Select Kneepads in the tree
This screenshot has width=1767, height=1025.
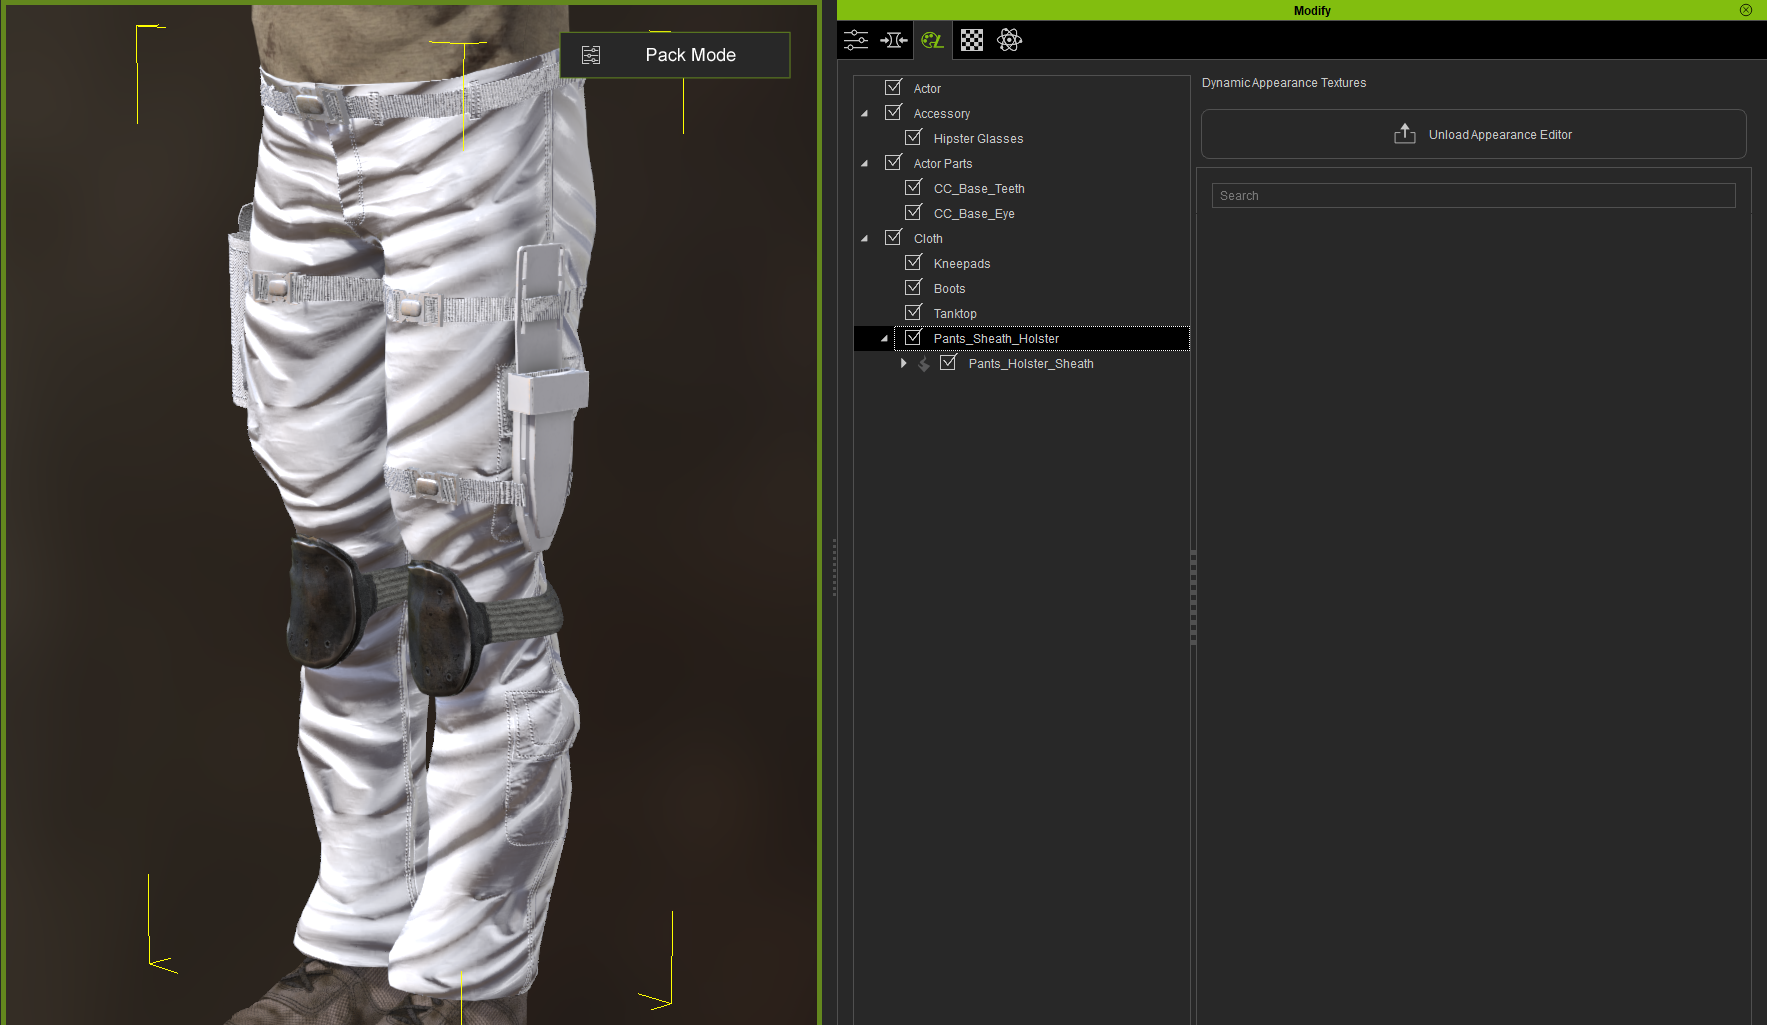(962, 264)
